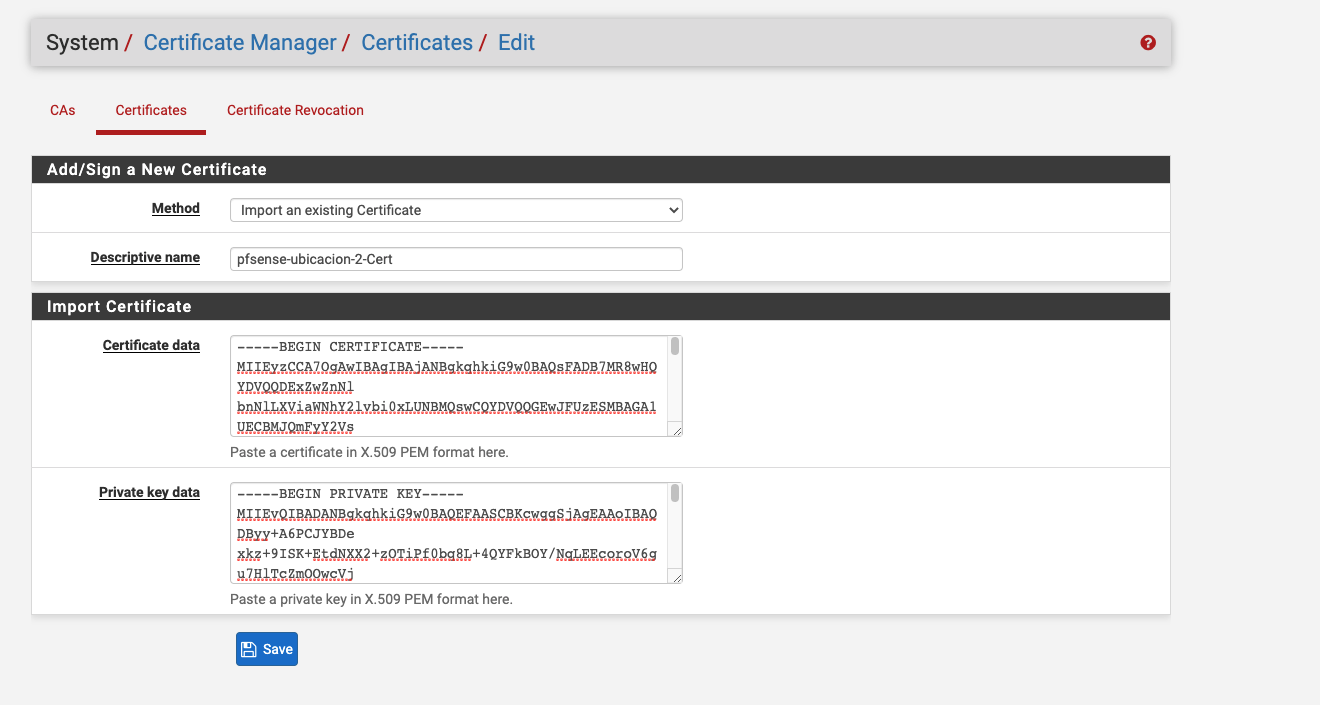Click the Certificate data label
The height and width of the screenshot is (705, 1320).
[151, 345]
